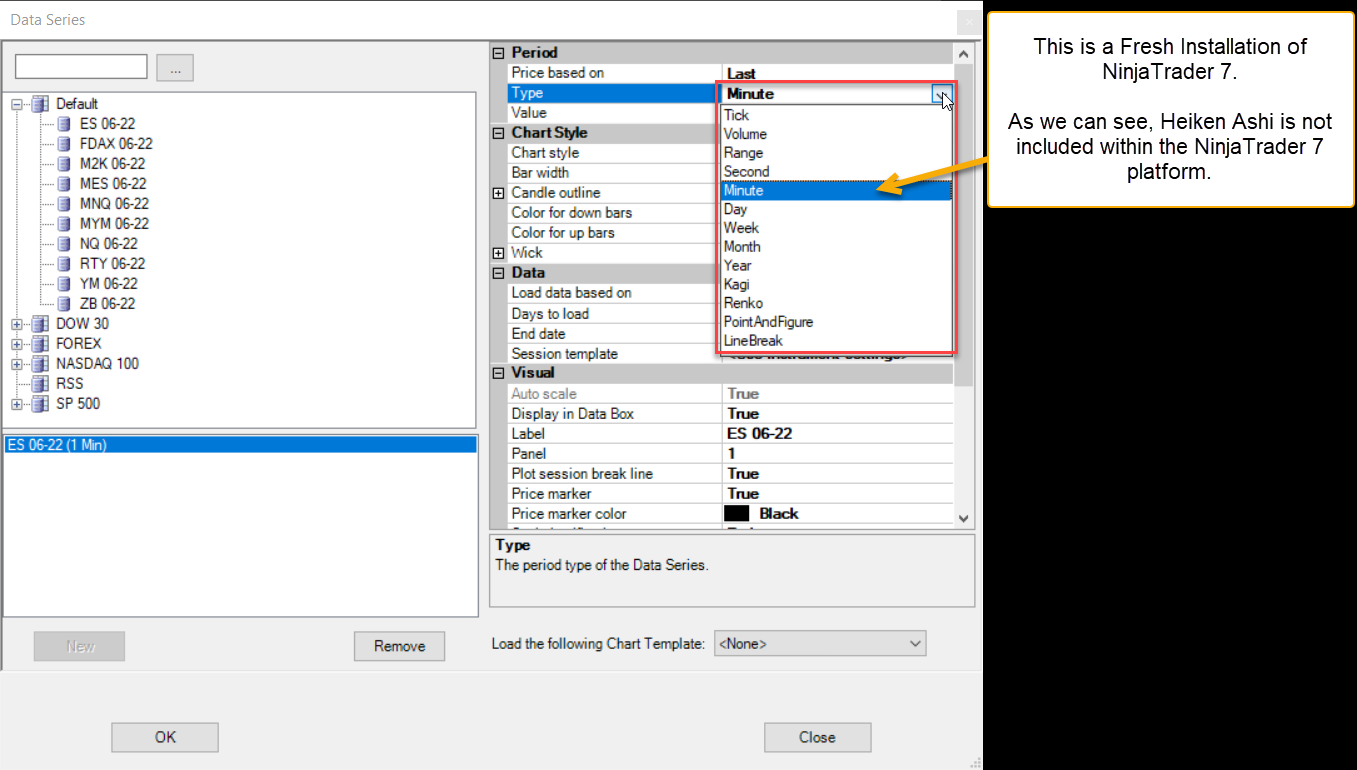Click the NASDAQ 100 list icon
The width and height of the screenshot is (1357, 770).
tap(40, 364)
